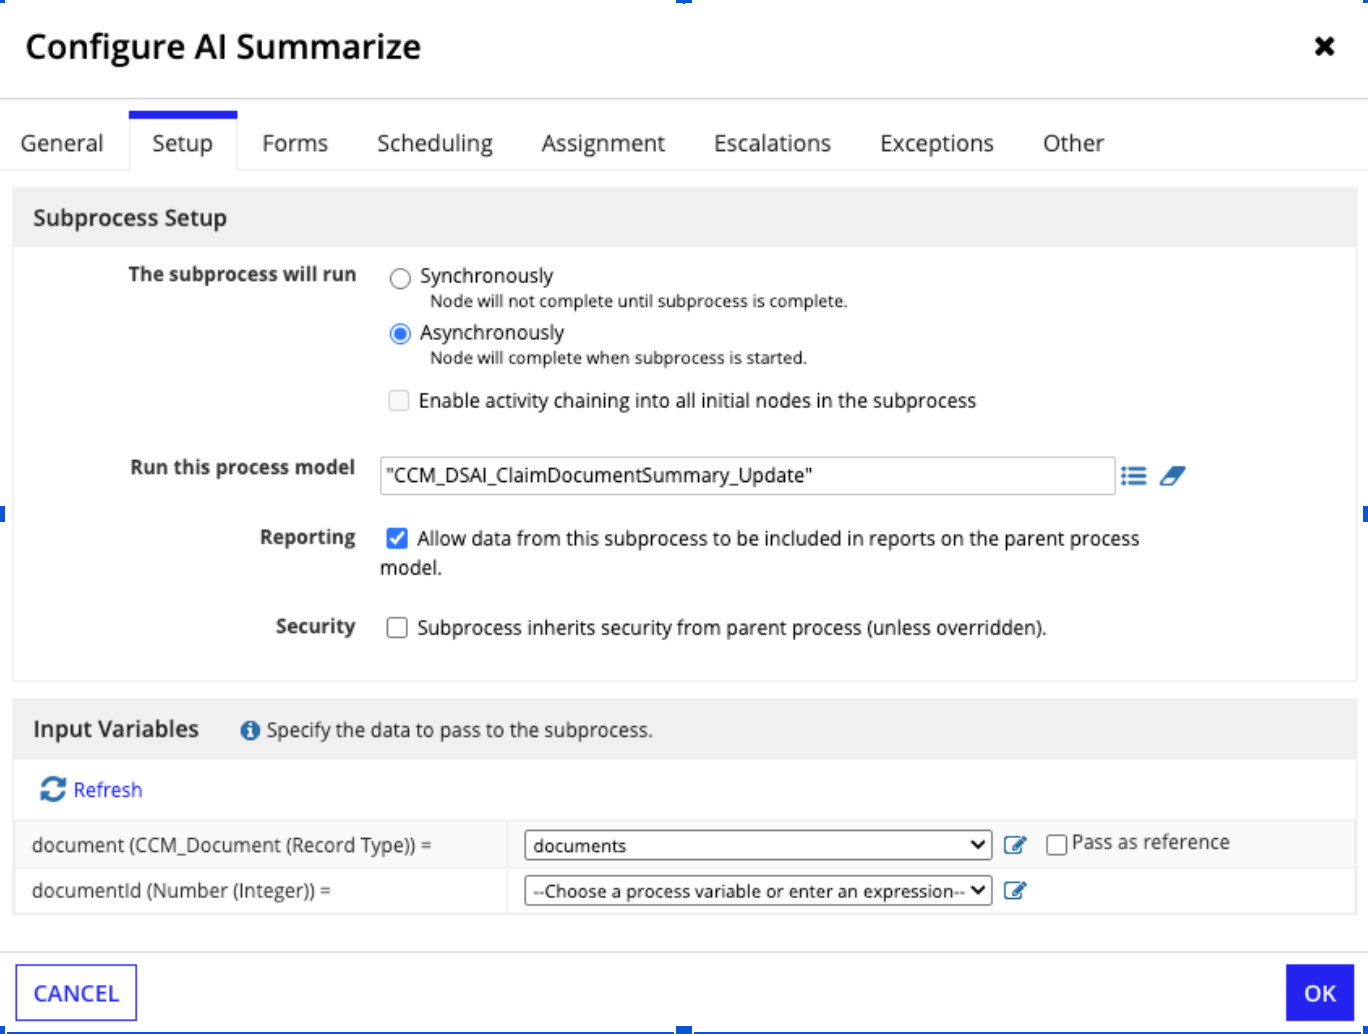This screenshot has height=1034, width=1368.
Task: Open the Assignment tab
Action: (x=603, y=143)
